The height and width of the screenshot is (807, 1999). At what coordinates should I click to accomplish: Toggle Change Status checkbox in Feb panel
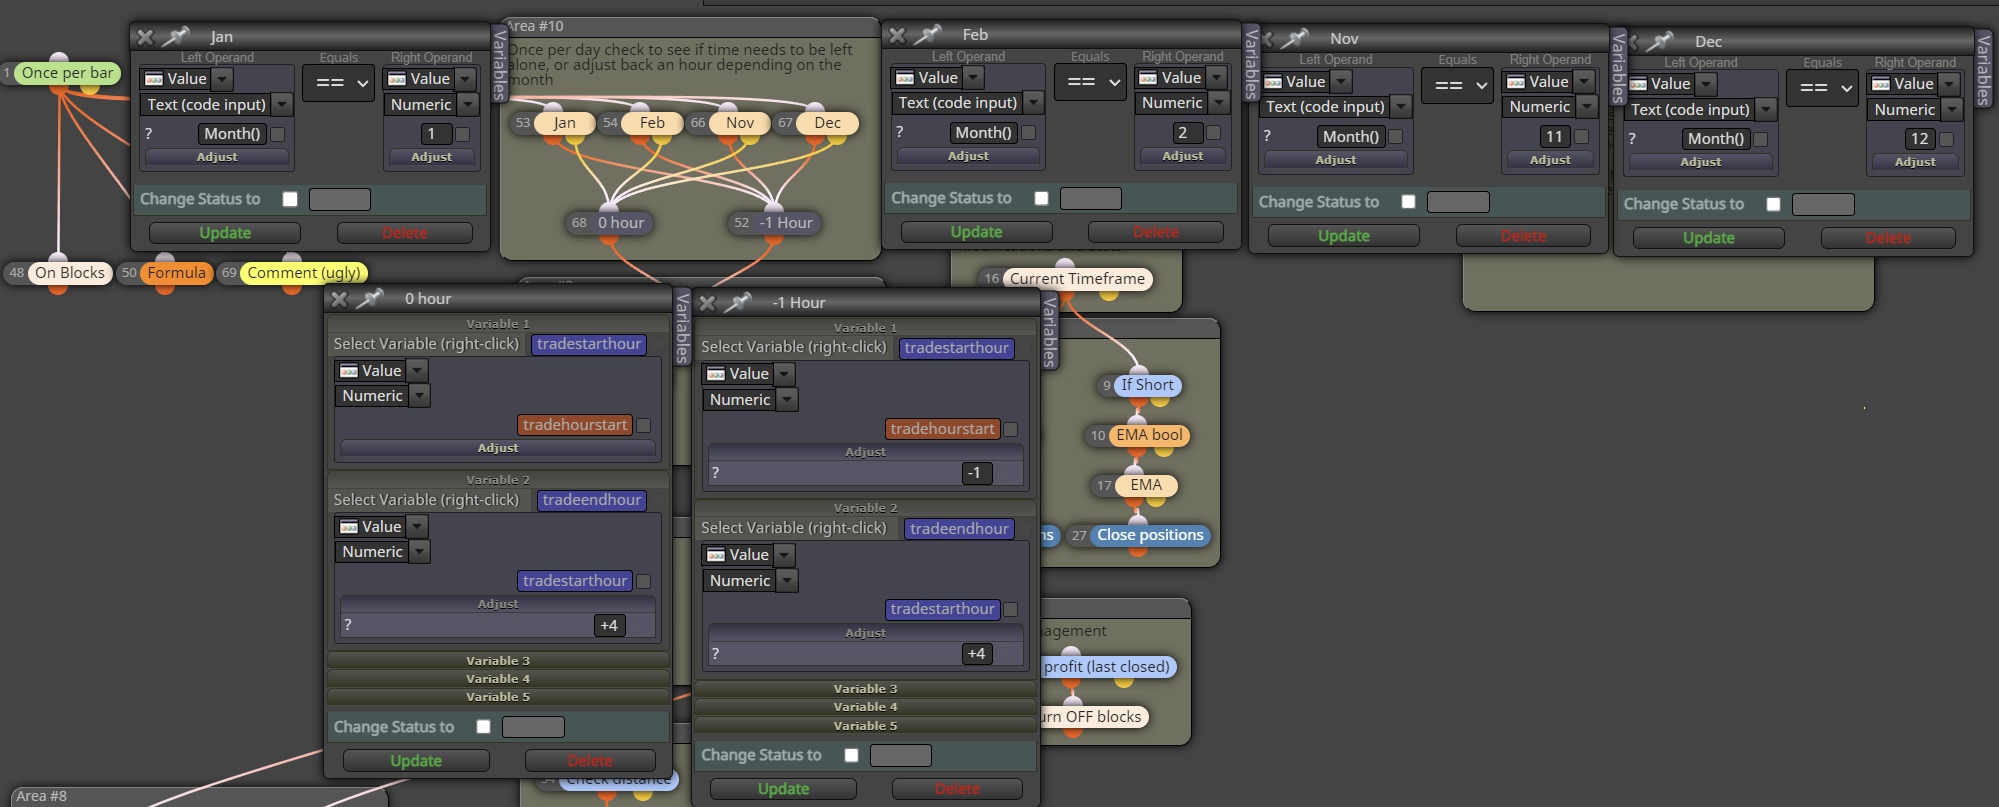(1041, 198)
